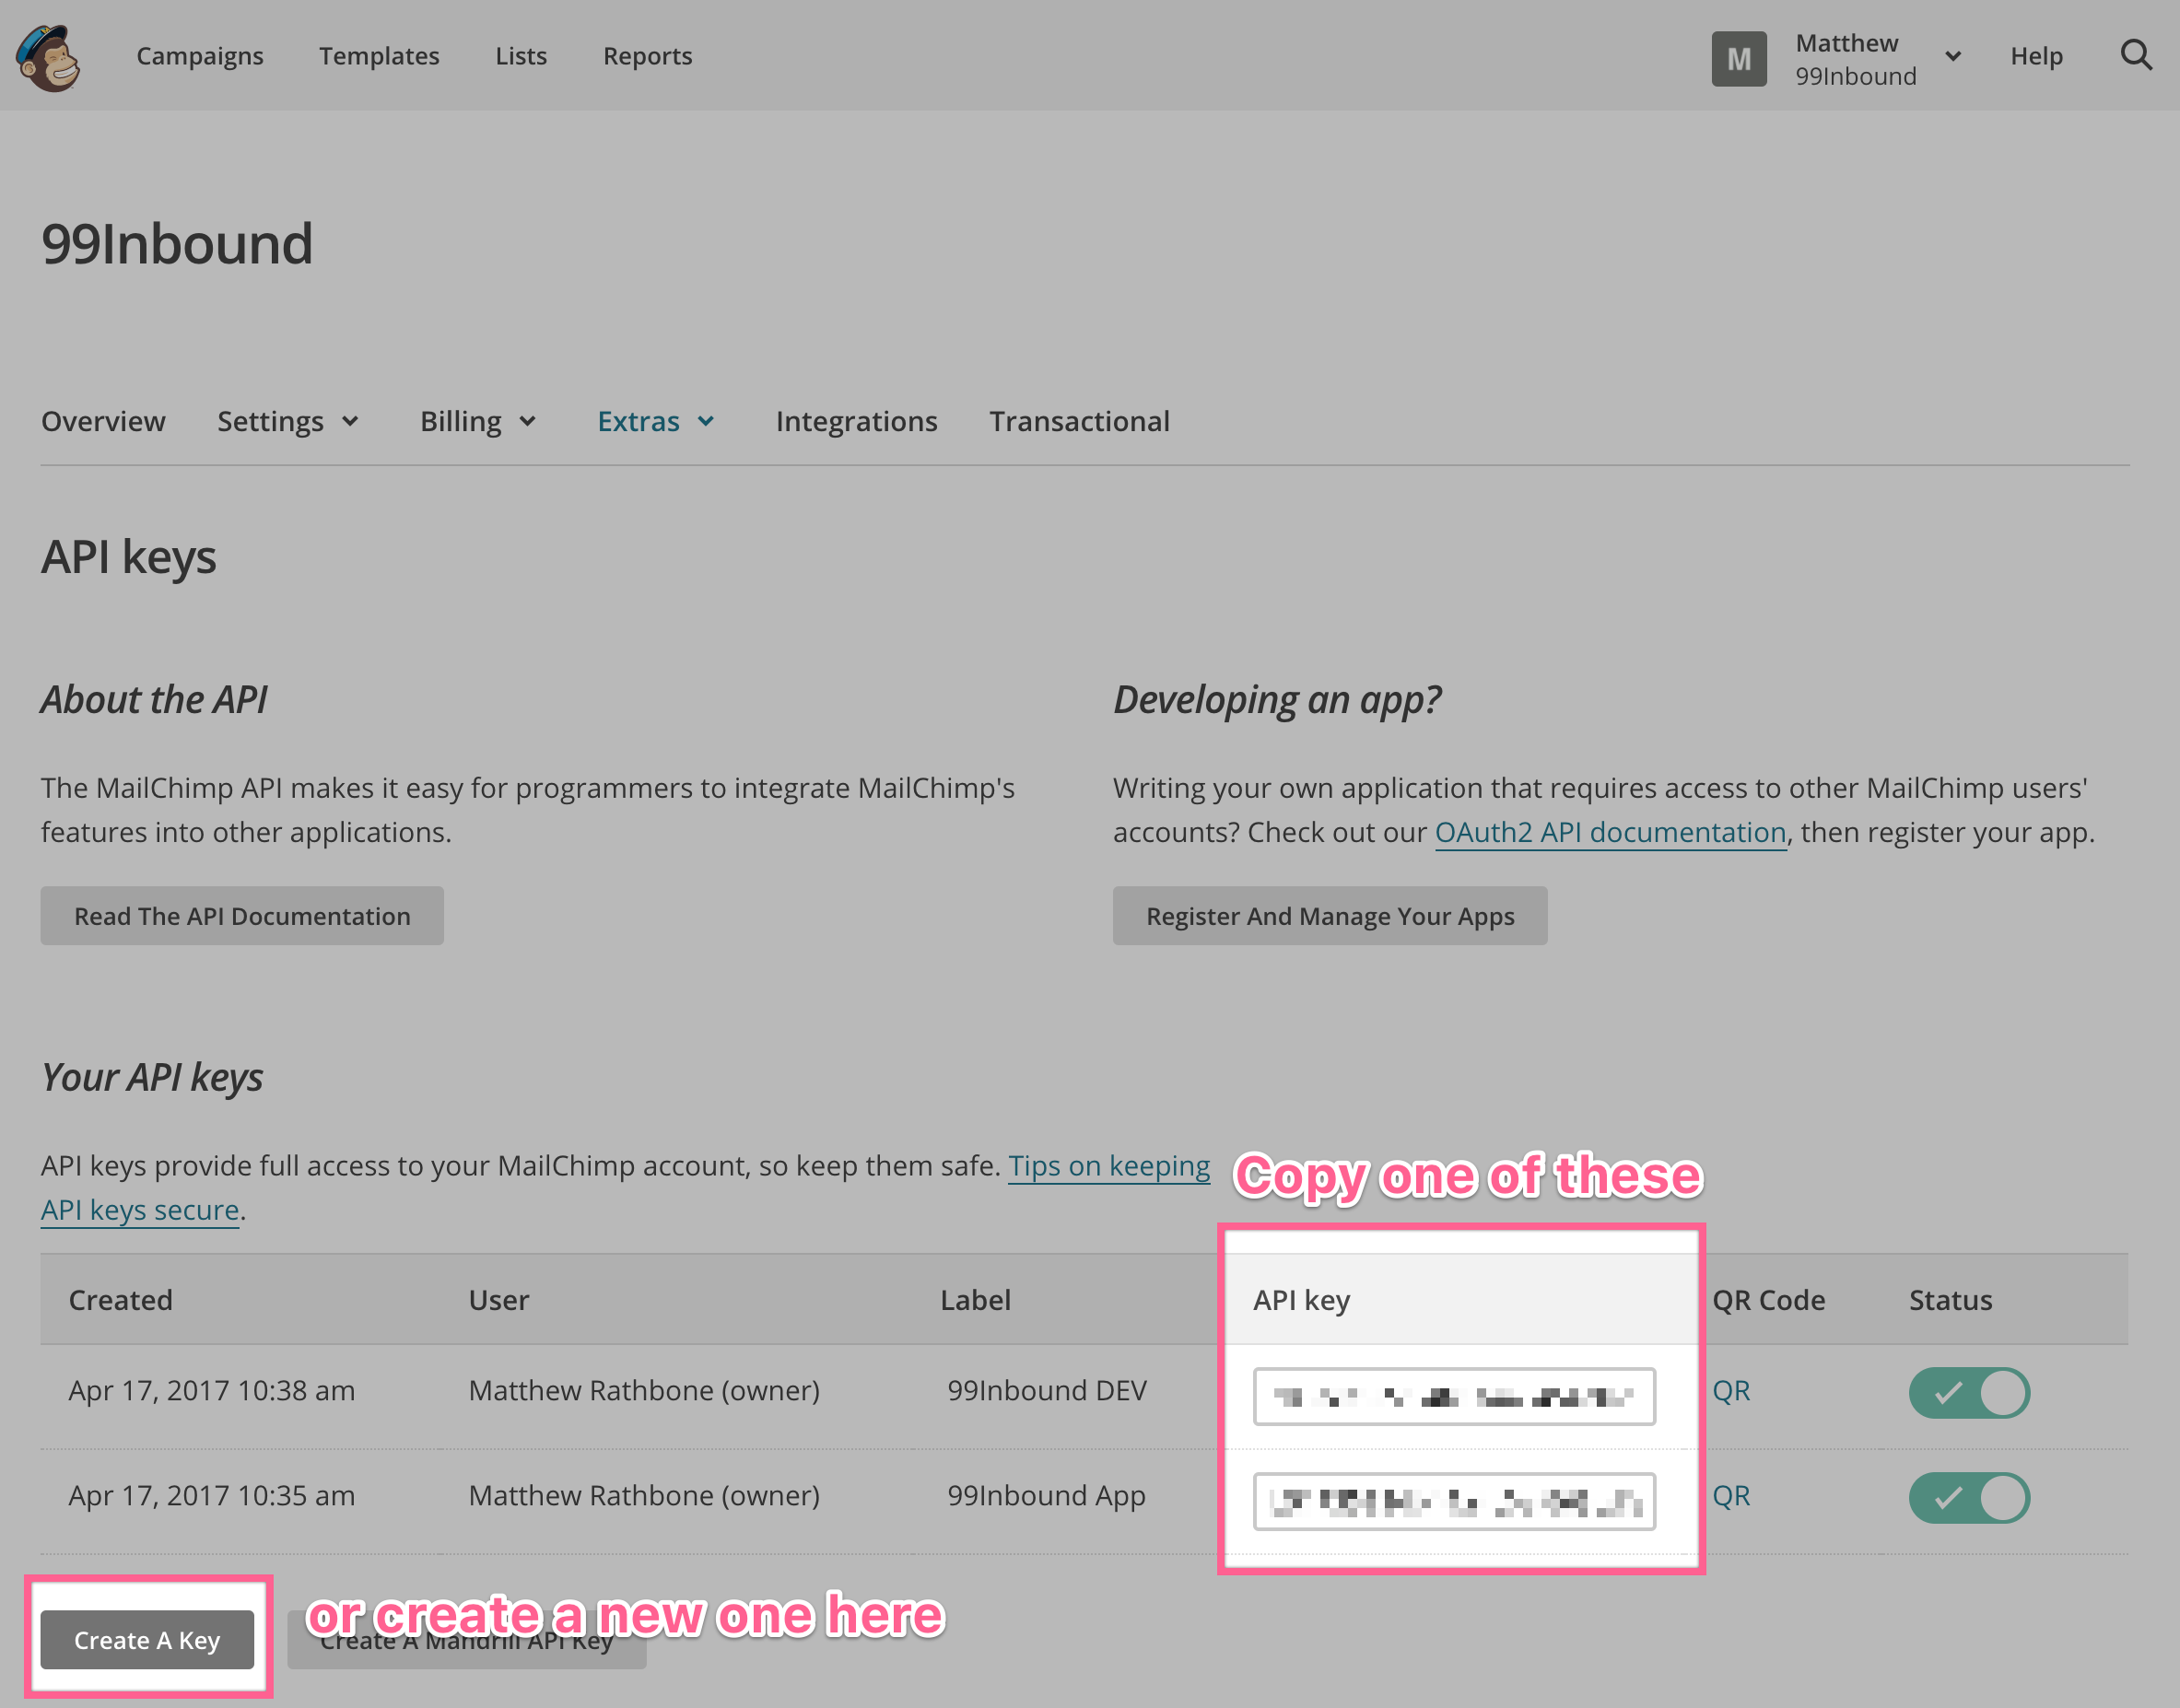Open search with the magnifying glass icon

tap(2136, 55)
